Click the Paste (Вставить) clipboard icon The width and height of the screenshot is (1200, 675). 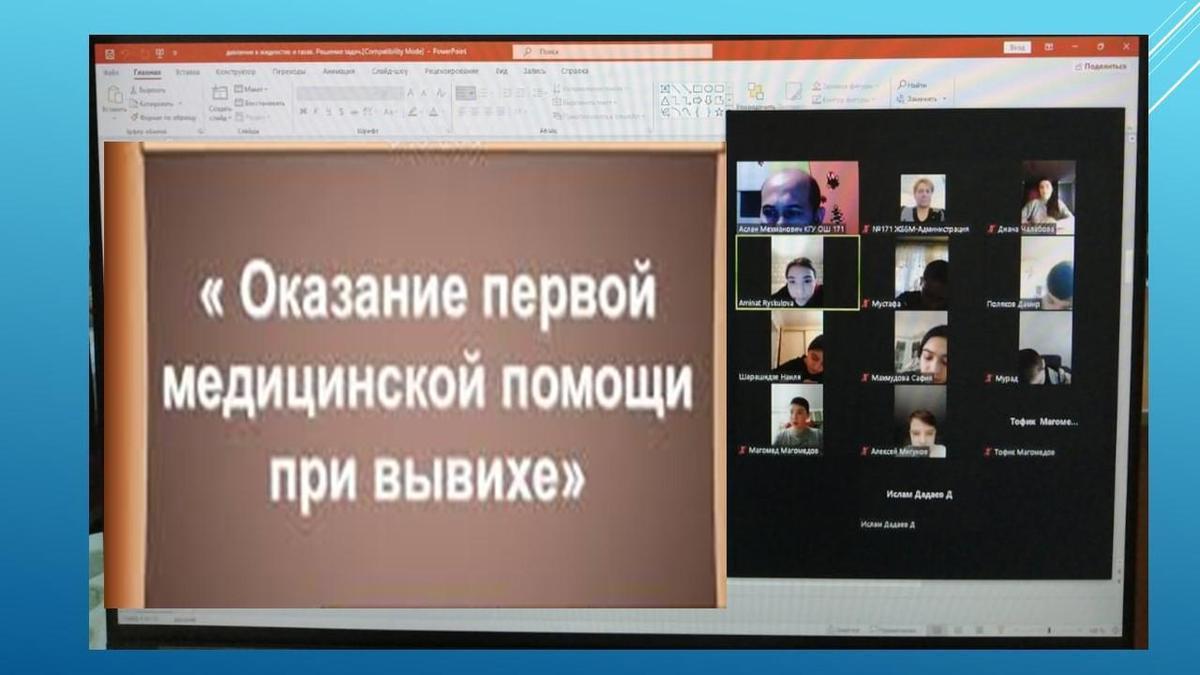pos(114,97)
